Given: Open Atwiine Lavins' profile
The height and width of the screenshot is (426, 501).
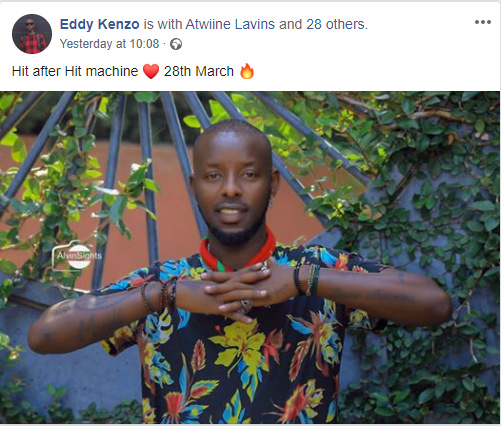Looking at the screenshot, I should tap(230, 24).
